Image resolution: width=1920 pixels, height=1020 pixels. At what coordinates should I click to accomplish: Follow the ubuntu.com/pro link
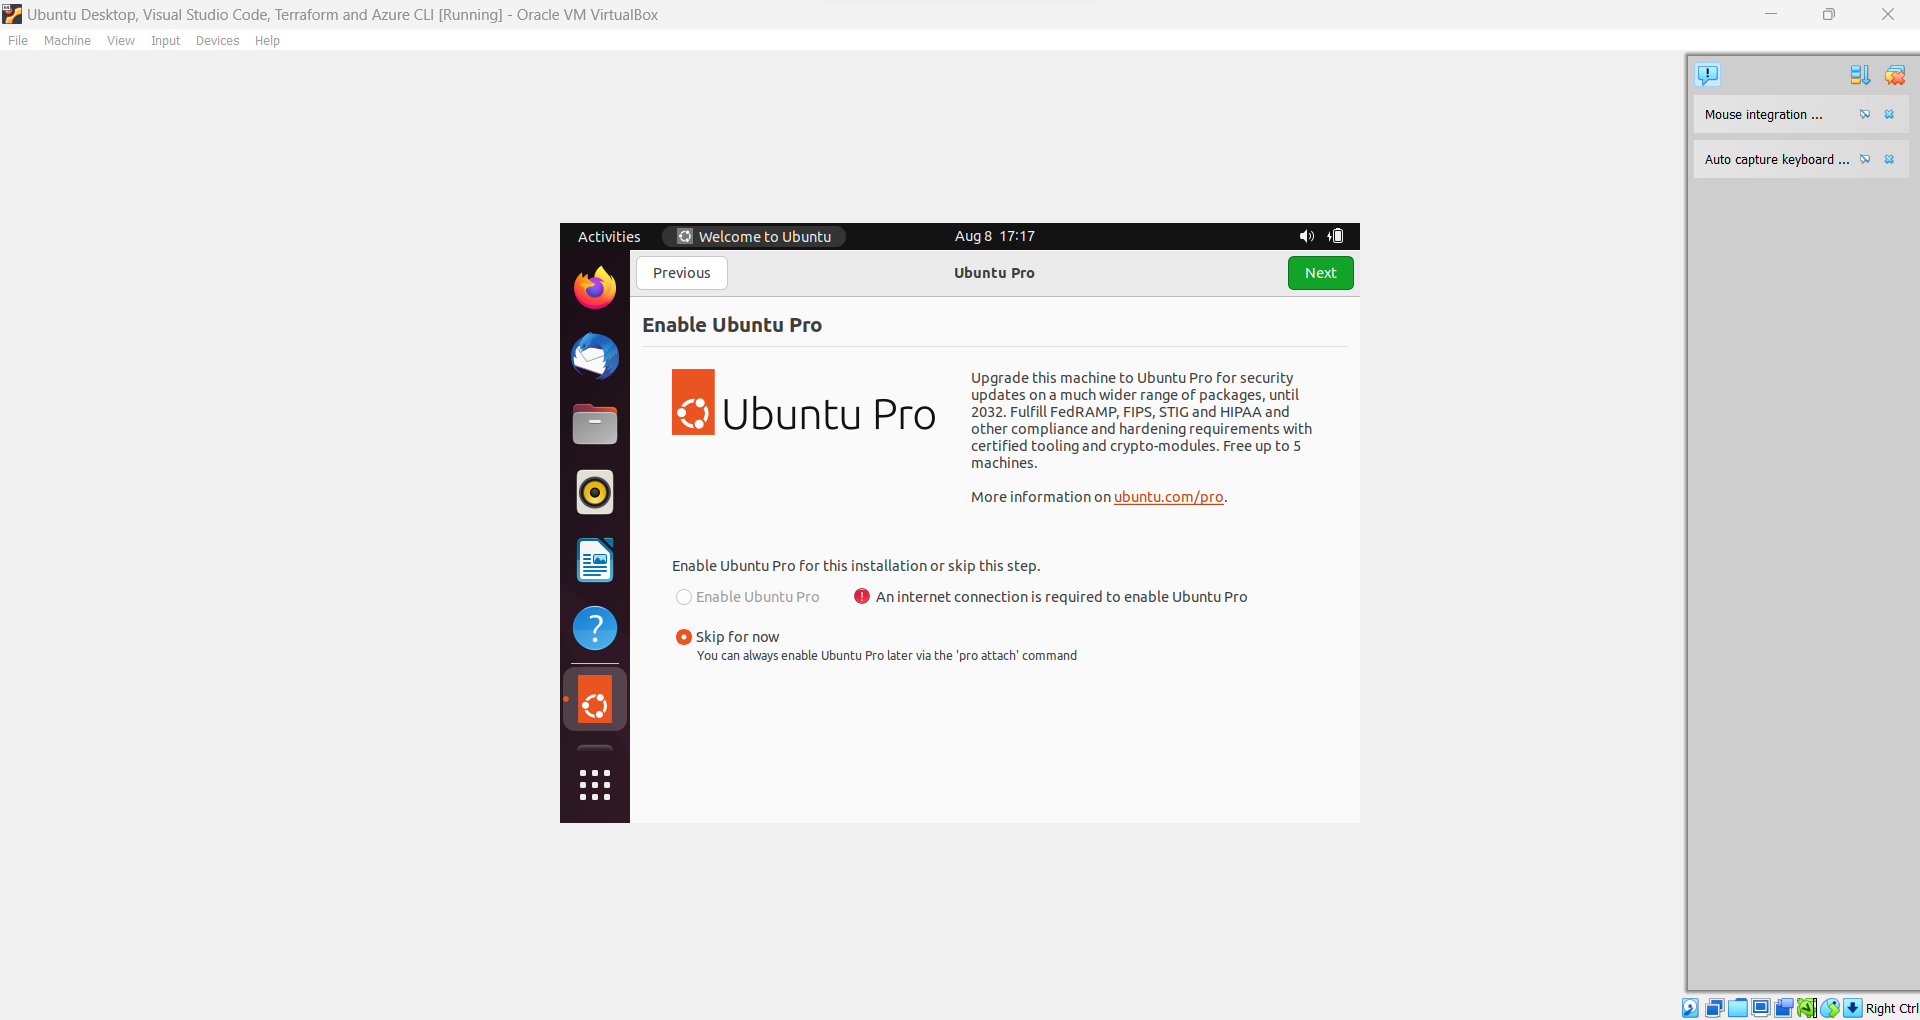1168,497
